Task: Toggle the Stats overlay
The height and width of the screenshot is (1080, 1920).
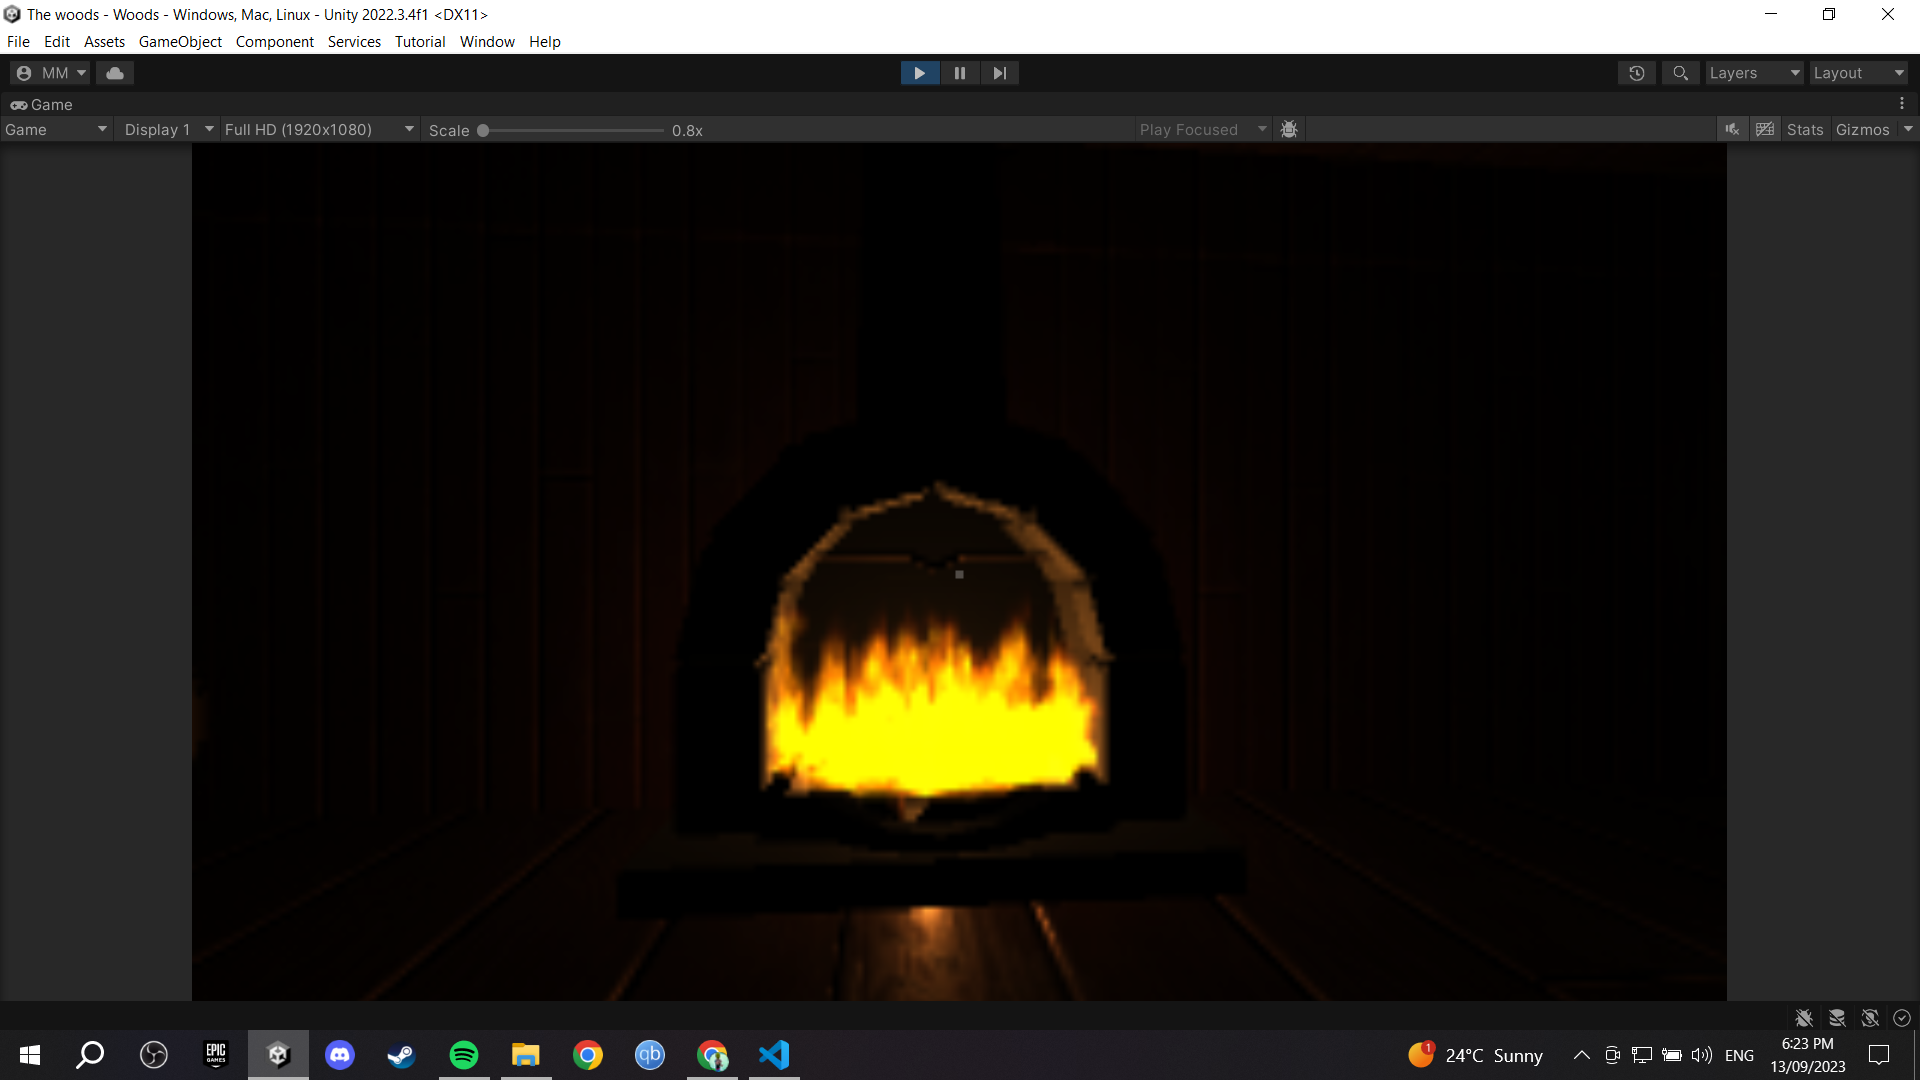Action: coord(1805,130)
